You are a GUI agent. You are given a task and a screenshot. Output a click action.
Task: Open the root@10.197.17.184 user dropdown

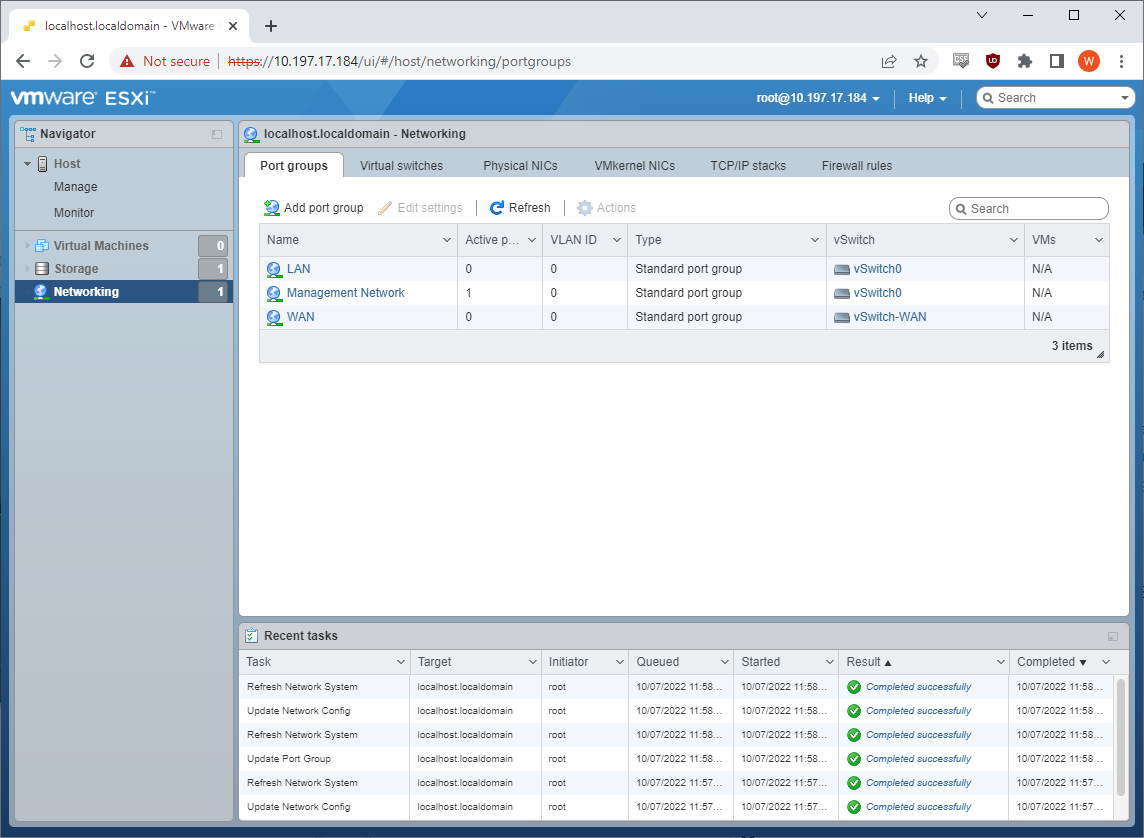[x=818, y=98]
